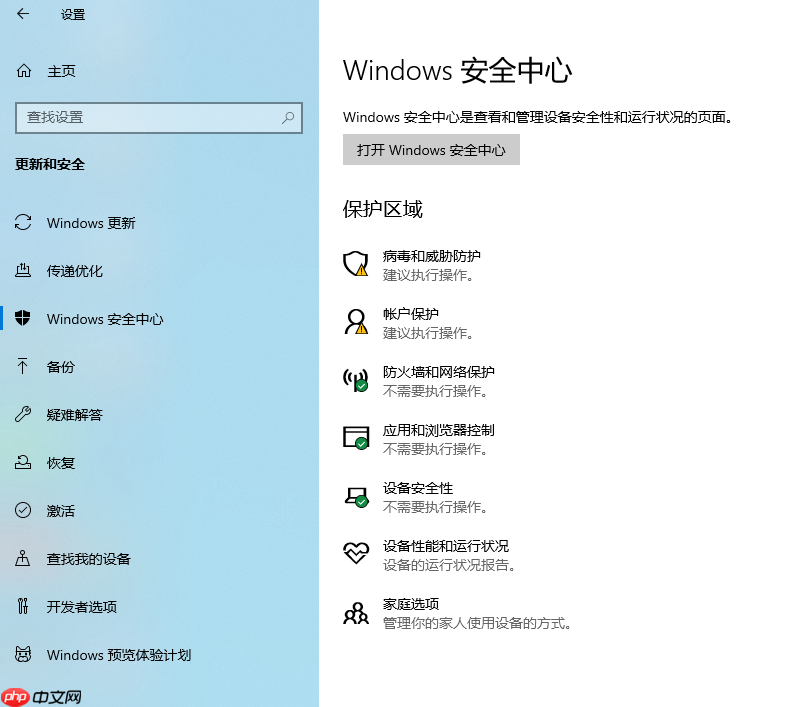
Task: Click 管理你的家人使用设备的方式 description
Action: tap(477, 623)
